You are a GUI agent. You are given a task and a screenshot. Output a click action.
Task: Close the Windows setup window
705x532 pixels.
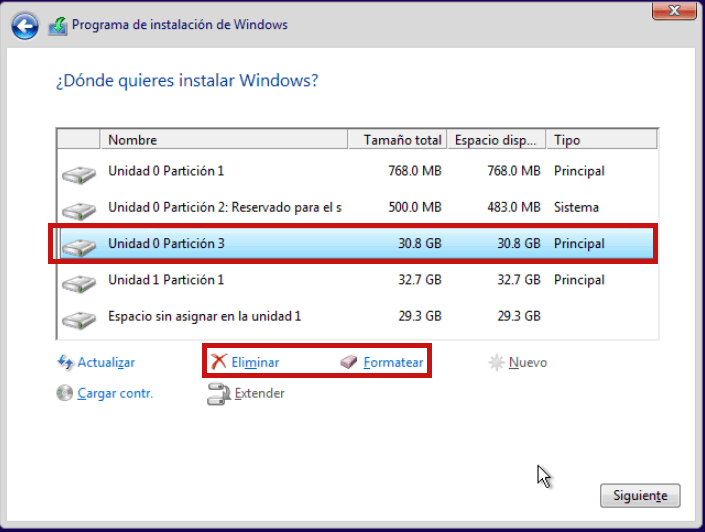tap(674, 10)
